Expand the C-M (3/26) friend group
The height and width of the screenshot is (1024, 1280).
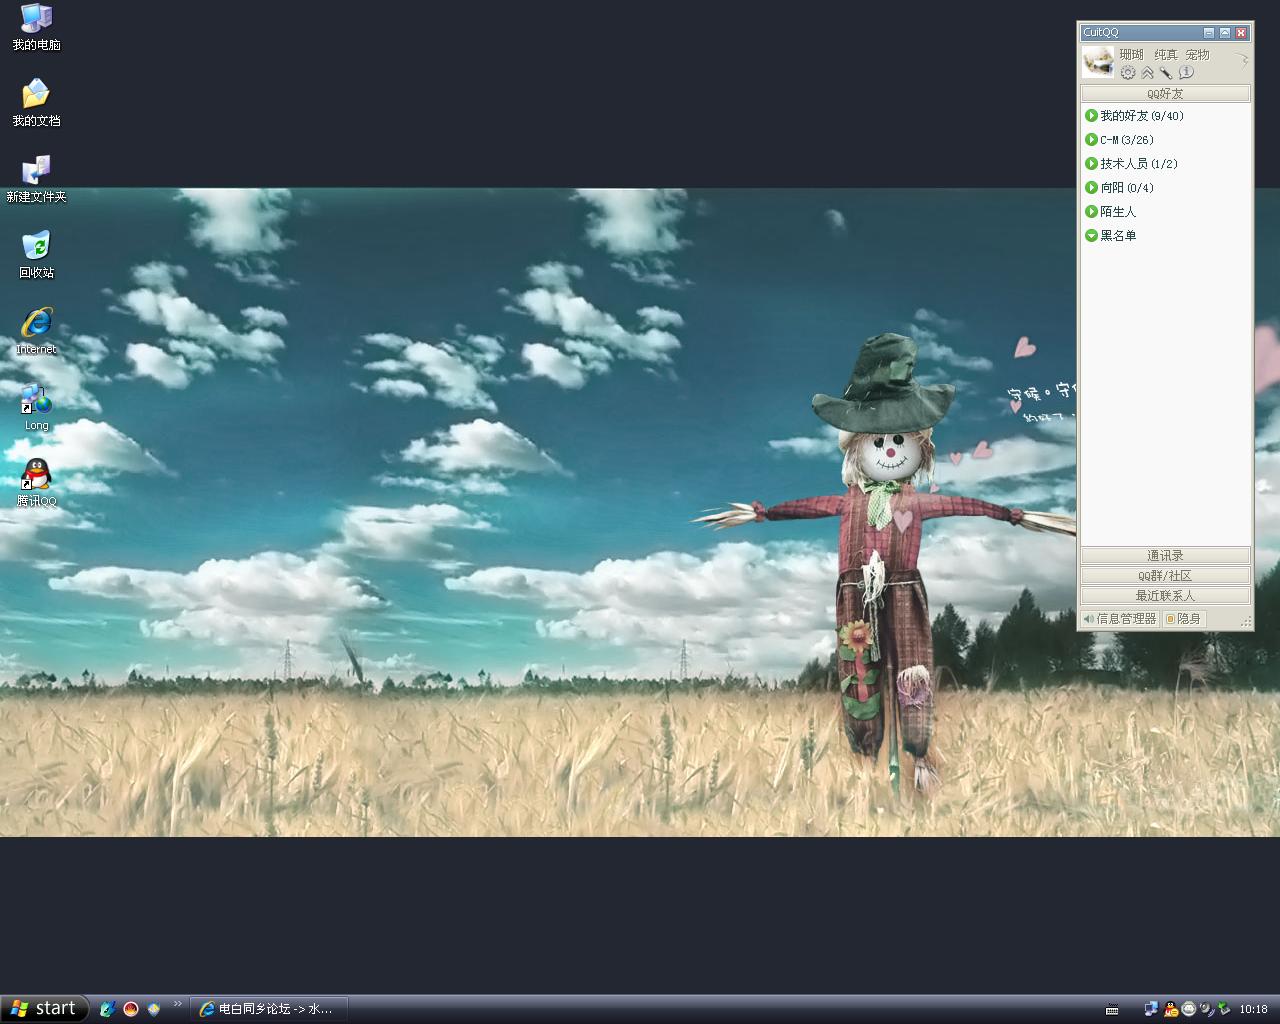tap(1125, 140)
